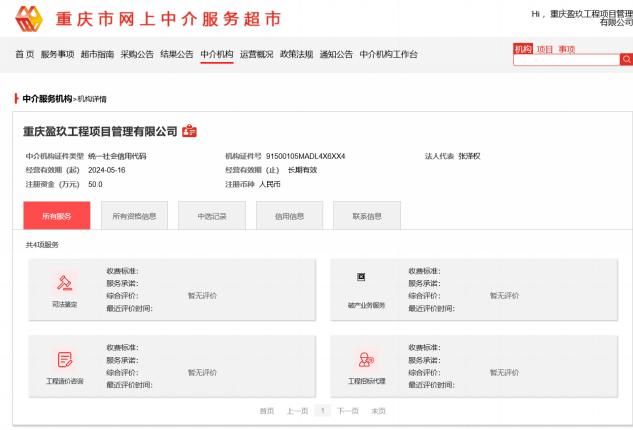Go to 首页 in the navigation bar
Image resolution: width=633 pixels, height=430 pixels.
point(25,54)
